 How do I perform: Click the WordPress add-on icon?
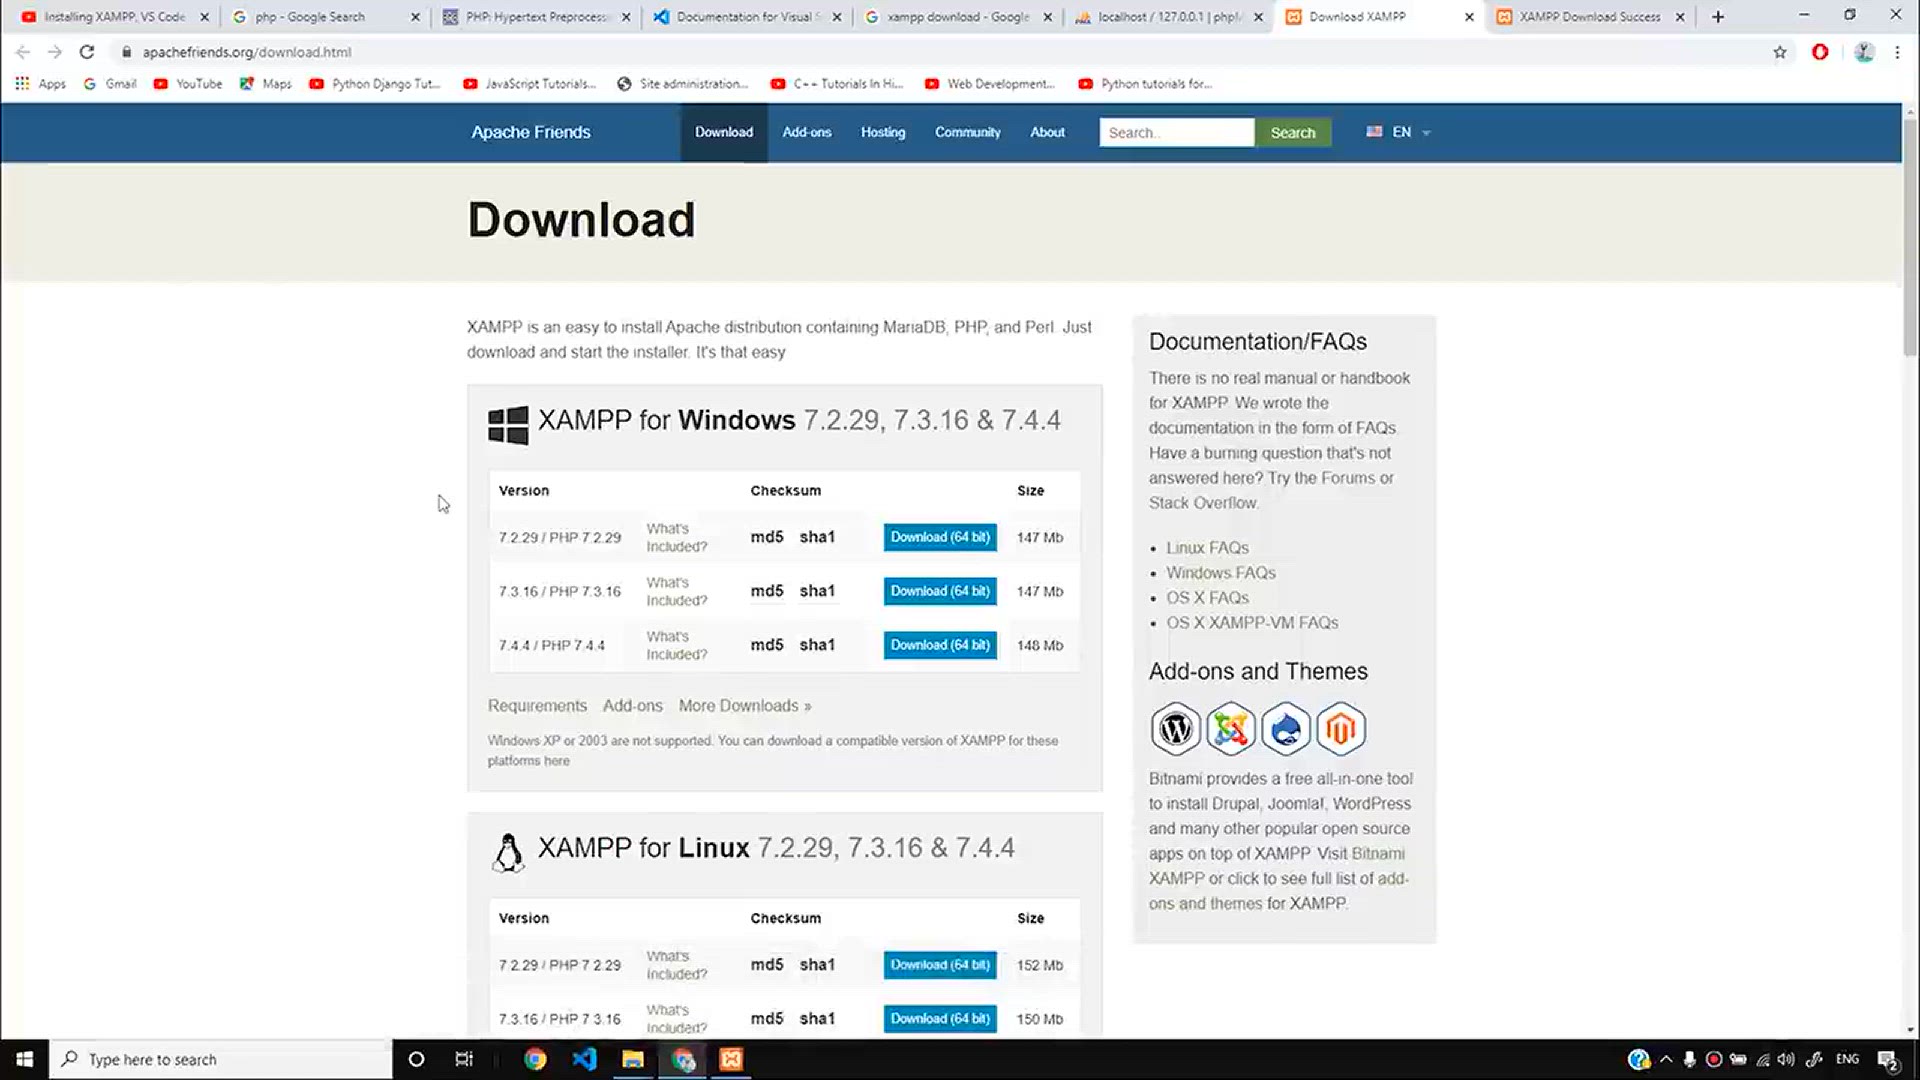point(1175,729)
